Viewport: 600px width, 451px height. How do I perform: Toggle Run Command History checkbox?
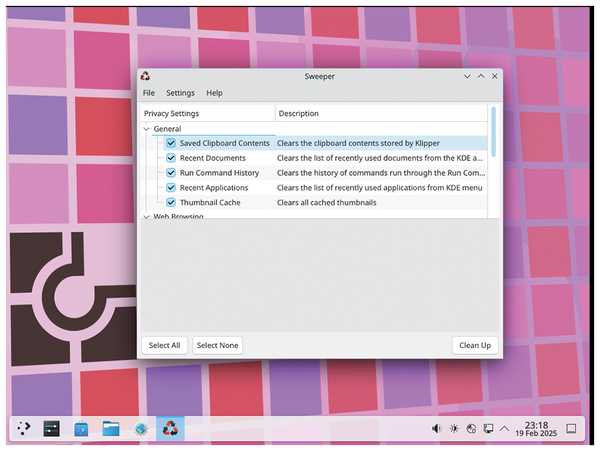pyautogui.click(x=171, y=173)
